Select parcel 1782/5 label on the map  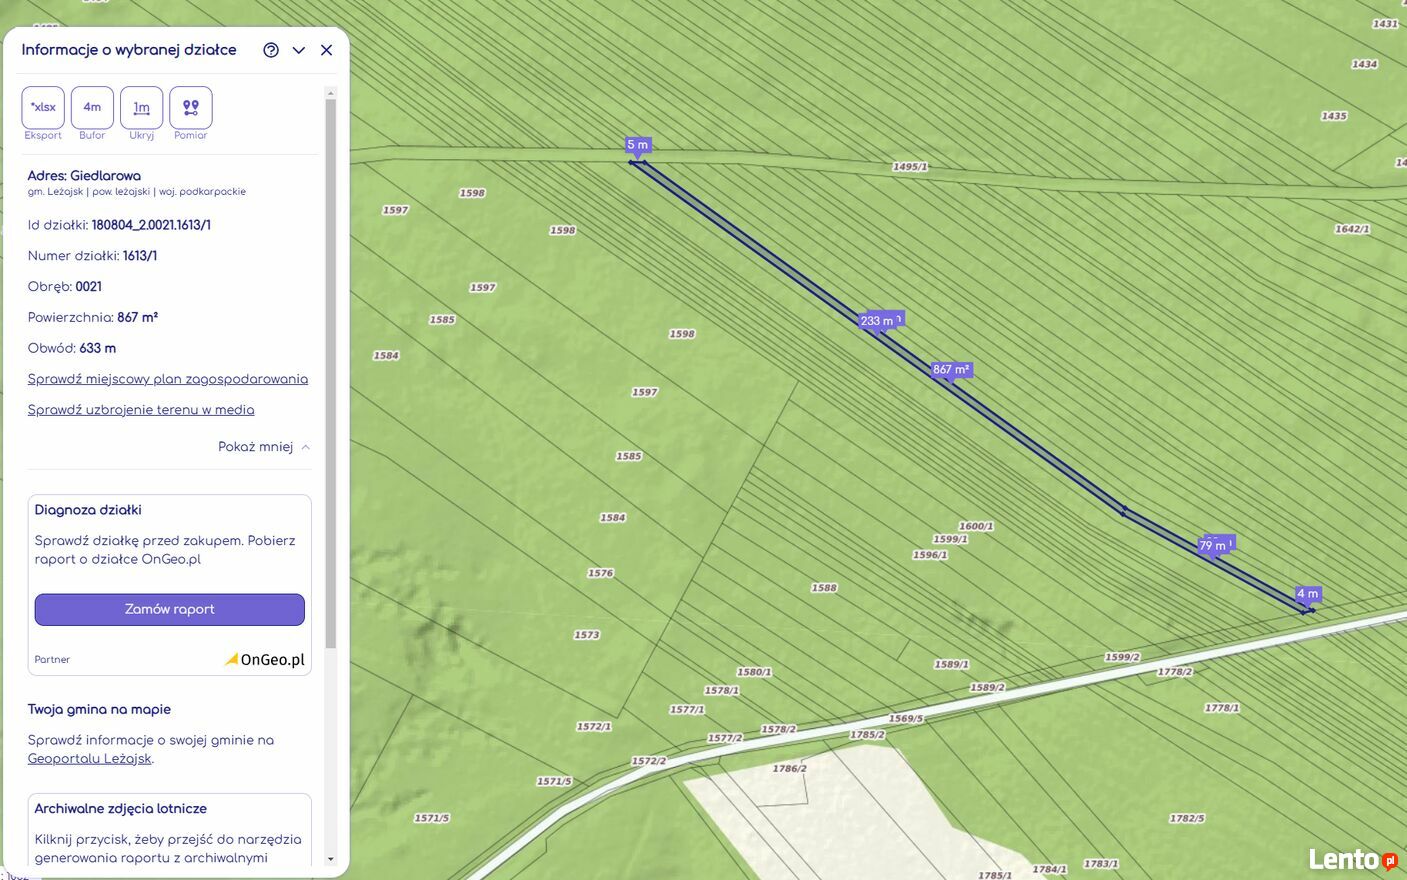[x=1187, y=818]
